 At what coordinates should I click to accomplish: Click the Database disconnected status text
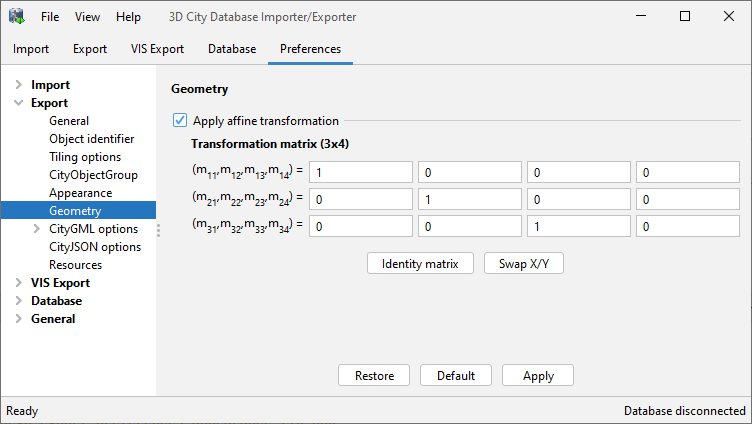684,411
